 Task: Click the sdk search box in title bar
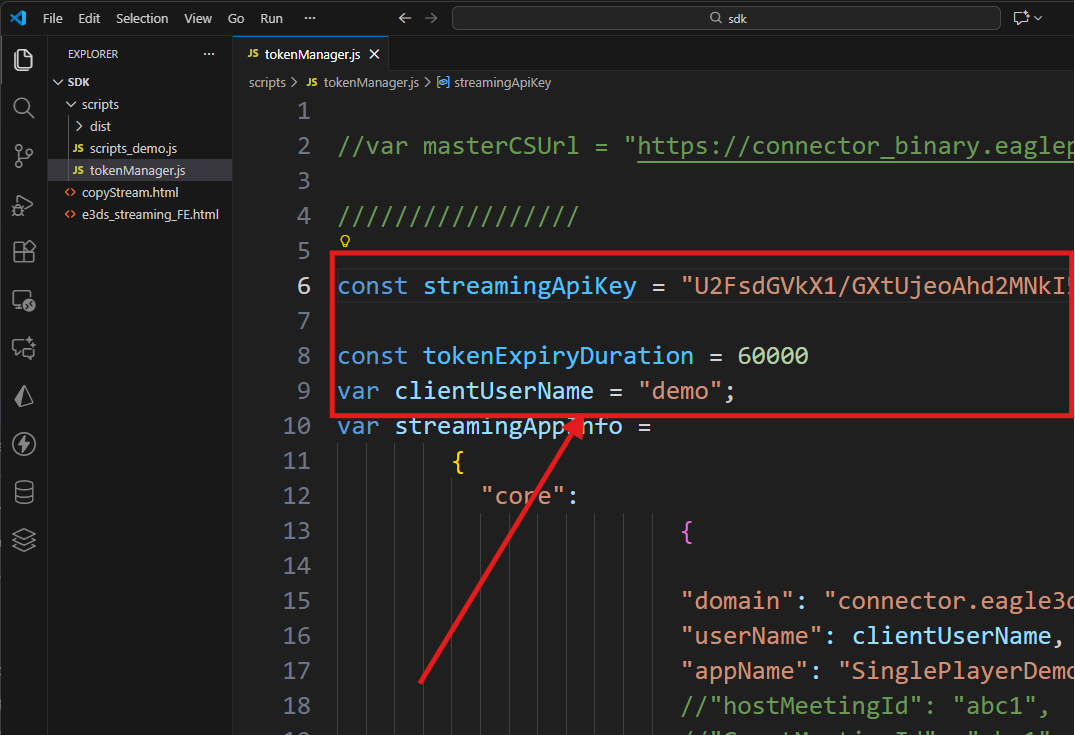pyautogui.click(x=726, y=18)
